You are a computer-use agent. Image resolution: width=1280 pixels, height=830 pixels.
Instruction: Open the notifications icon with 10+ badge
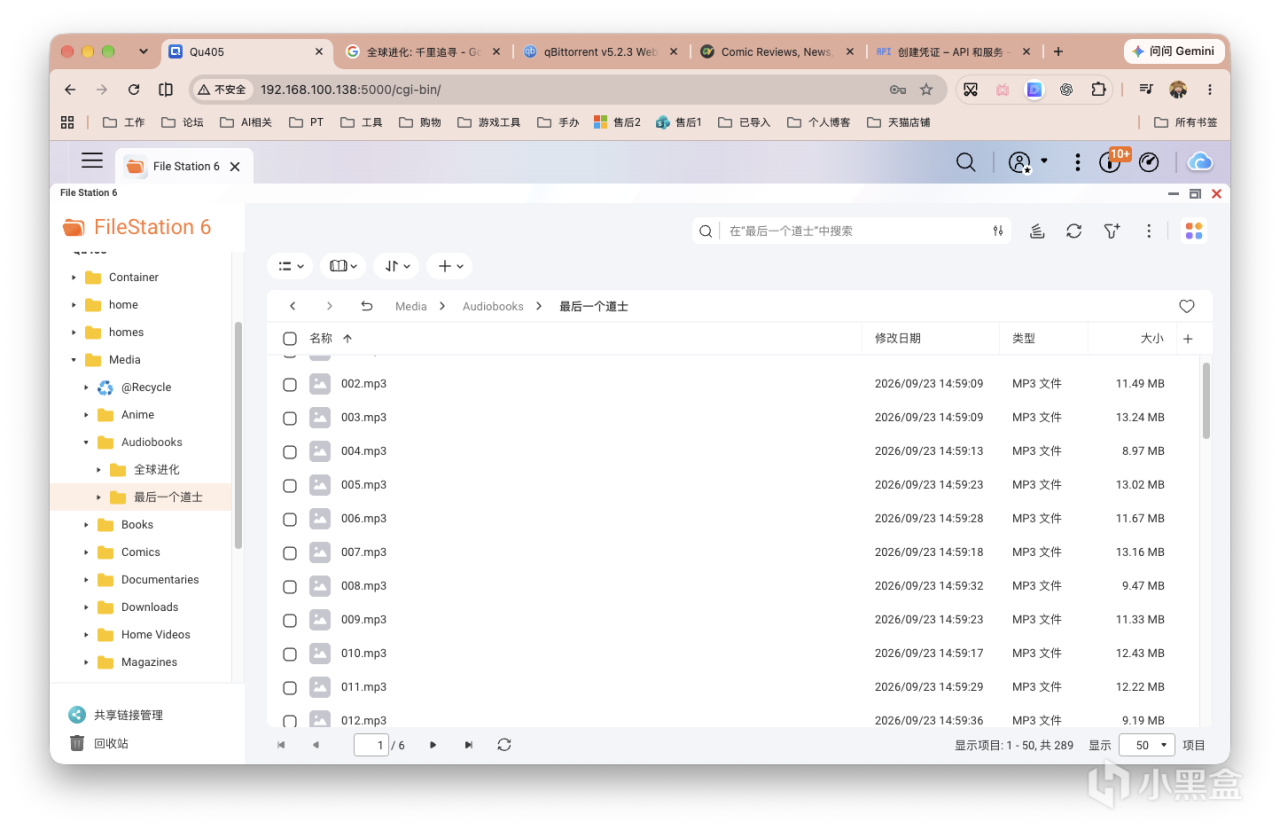[1112, 161]
